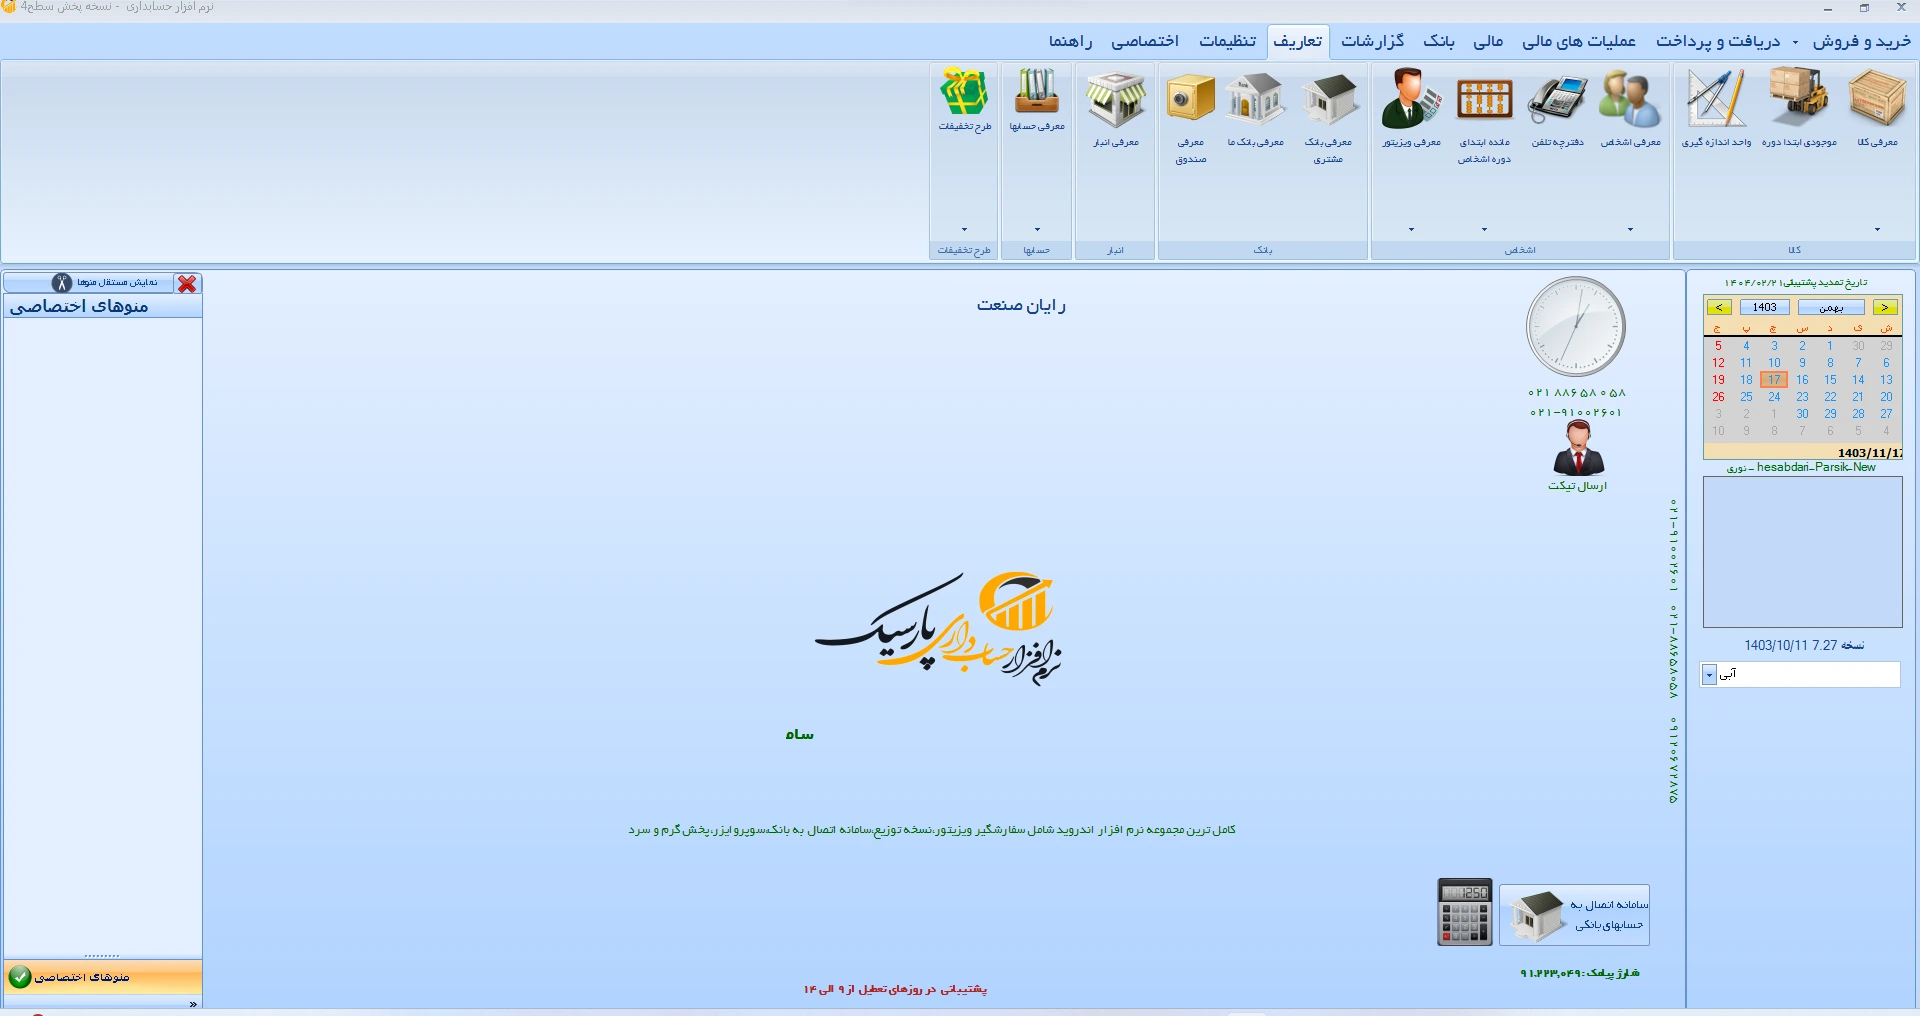
Task: Select day 5 in the calendar
Action: [x=1718, y=346]
